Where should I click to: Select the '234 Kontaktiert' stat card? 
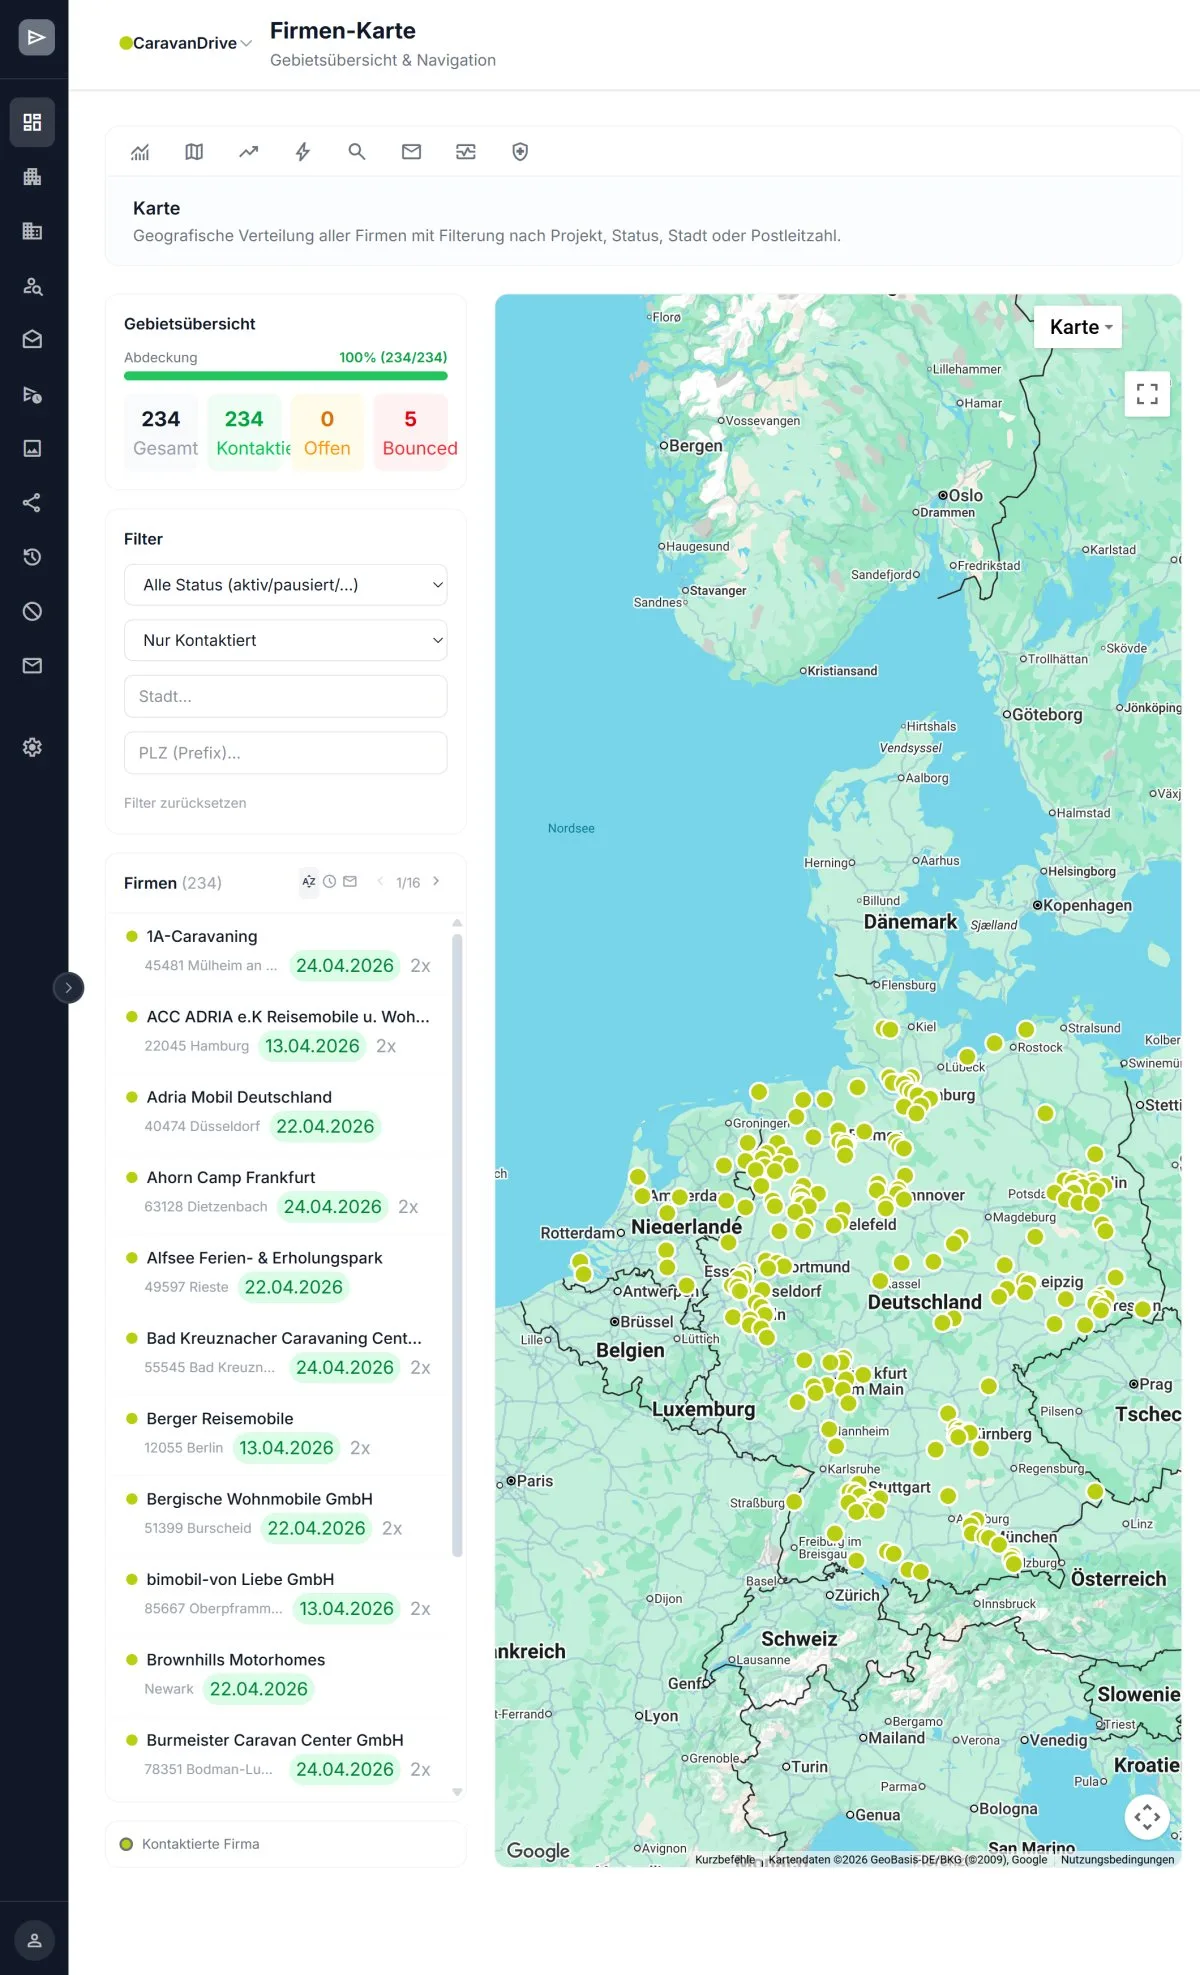(245, 432)
